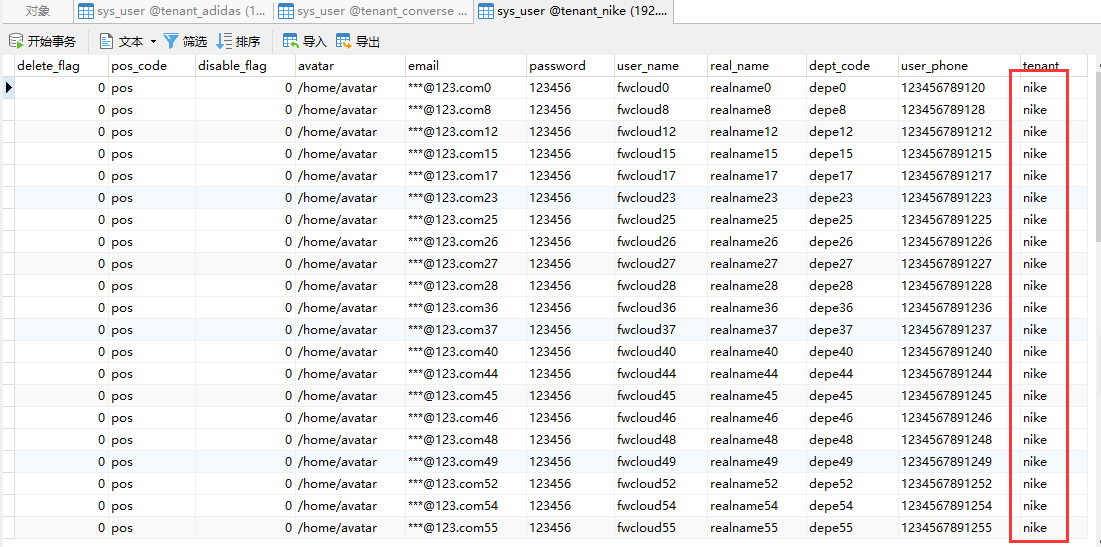Select the dept_code column header
This screenshot has height=547, width=1101.
point(839,66)
